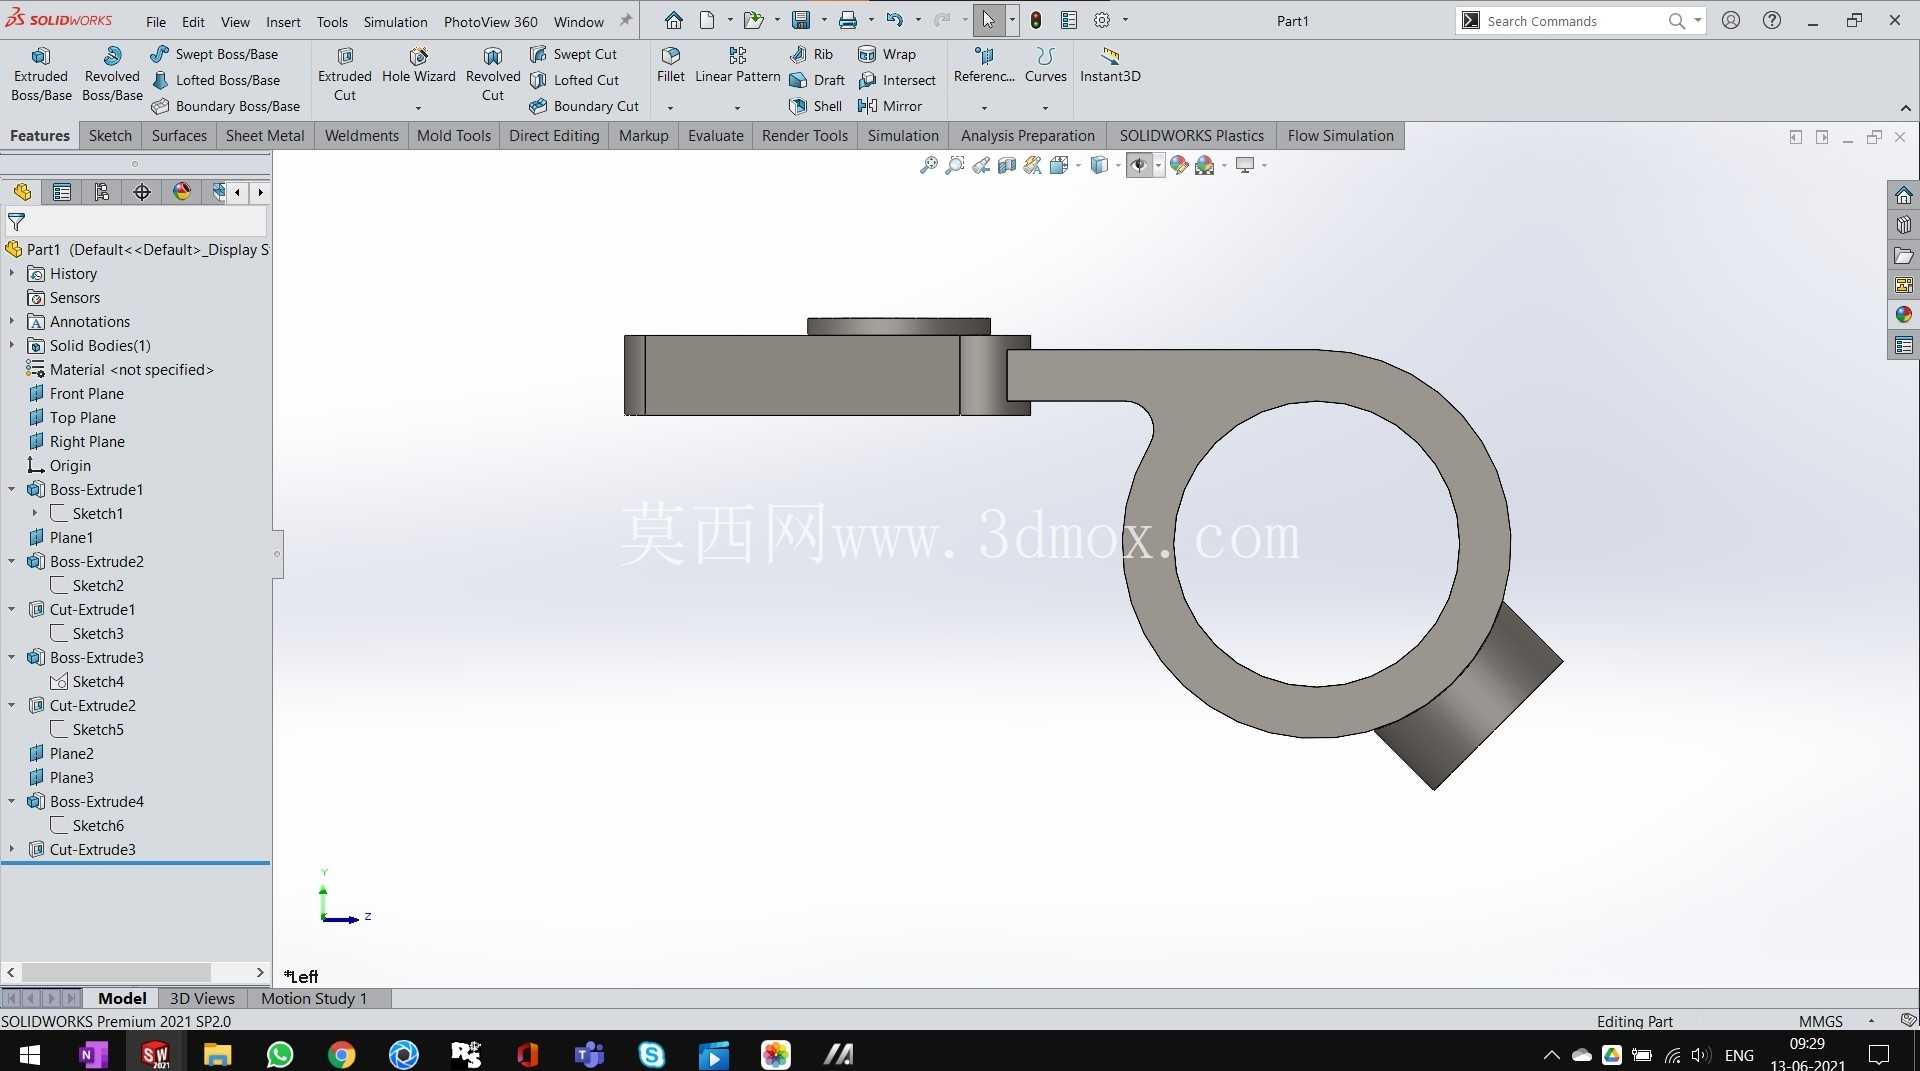Open the Hole Wizard dropdown arrow
The width and height of the screenshot is (1920, 1071).
[418, 107]
